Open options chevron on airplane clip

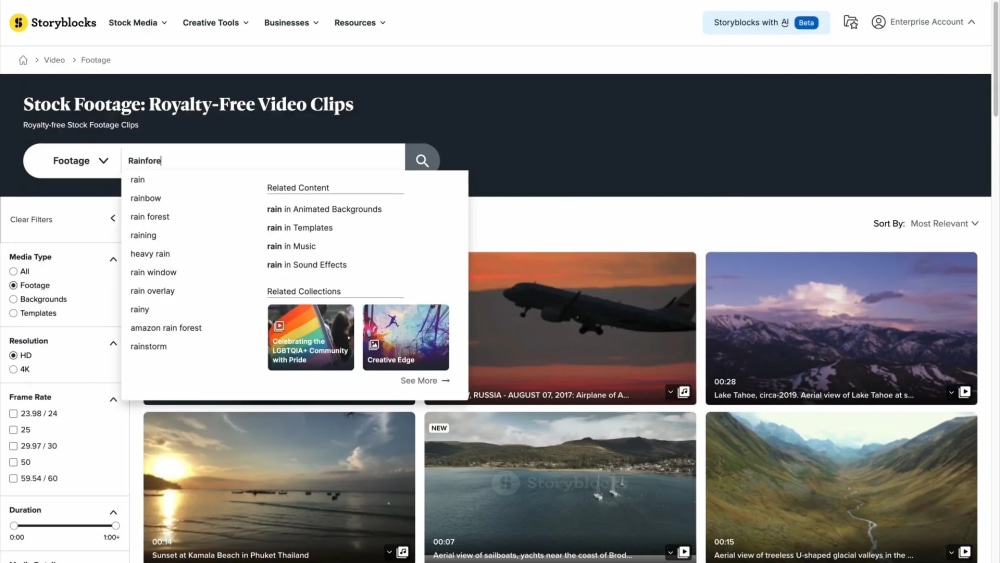click(670, 392)
